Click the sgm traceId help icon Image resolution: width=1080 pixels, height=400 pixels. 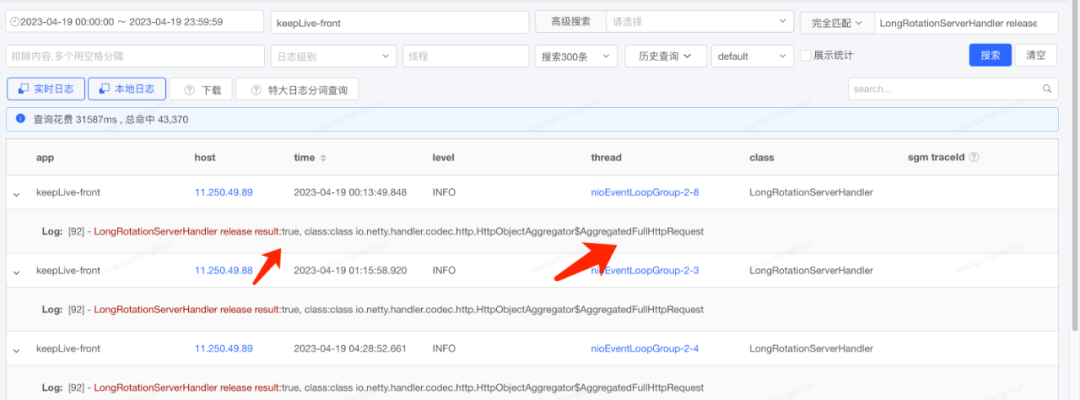pos(974,157)
